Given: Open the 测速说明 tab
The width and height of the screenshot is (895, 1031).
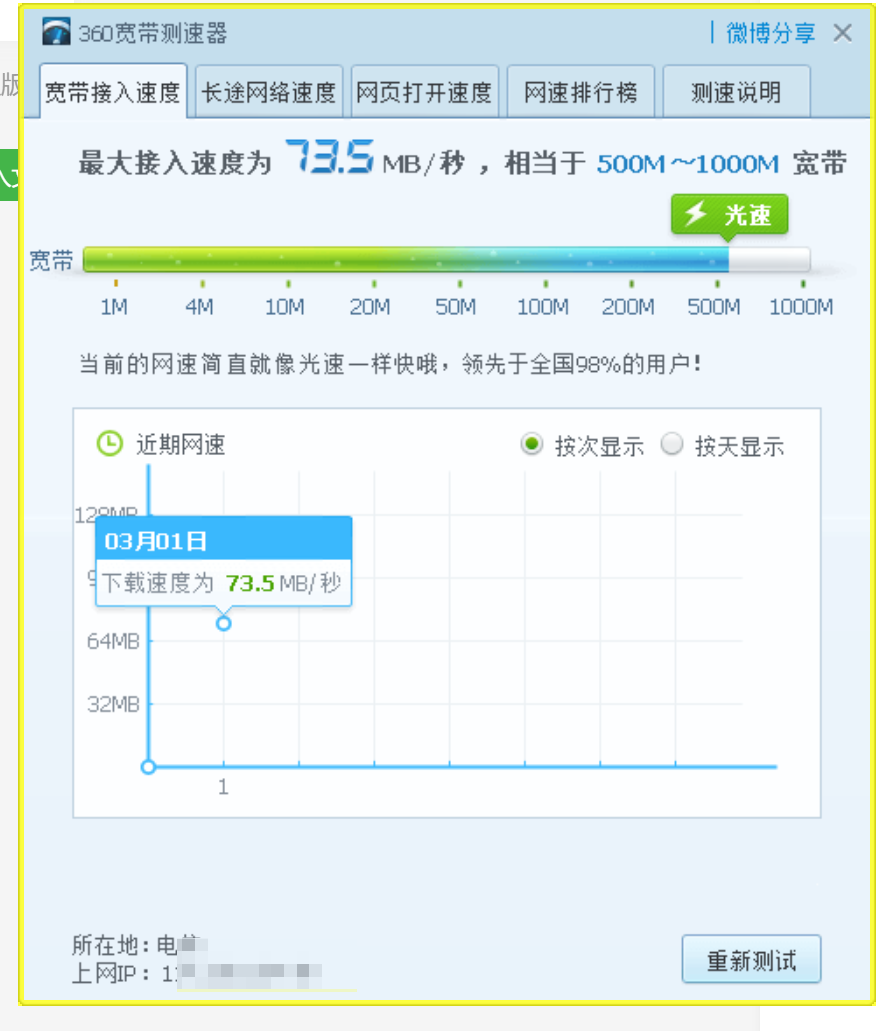Looking at the screenshot, I should 737,91.
